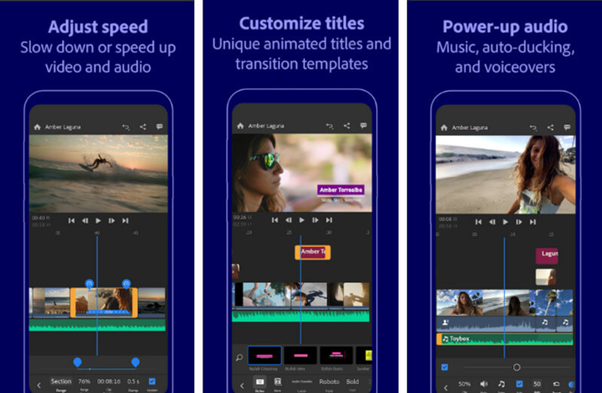Skip to start in Adjust speed phone
The image size is (602, 393).
tap(71, 221)
